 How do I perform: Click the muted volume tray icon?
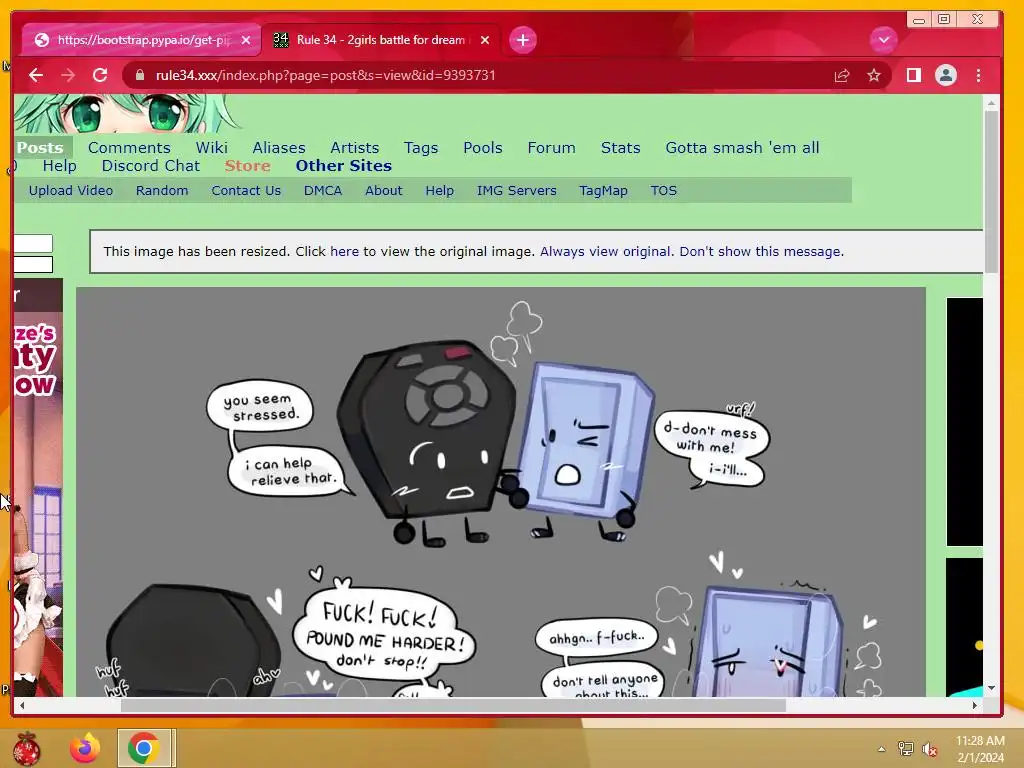[929, 749]
